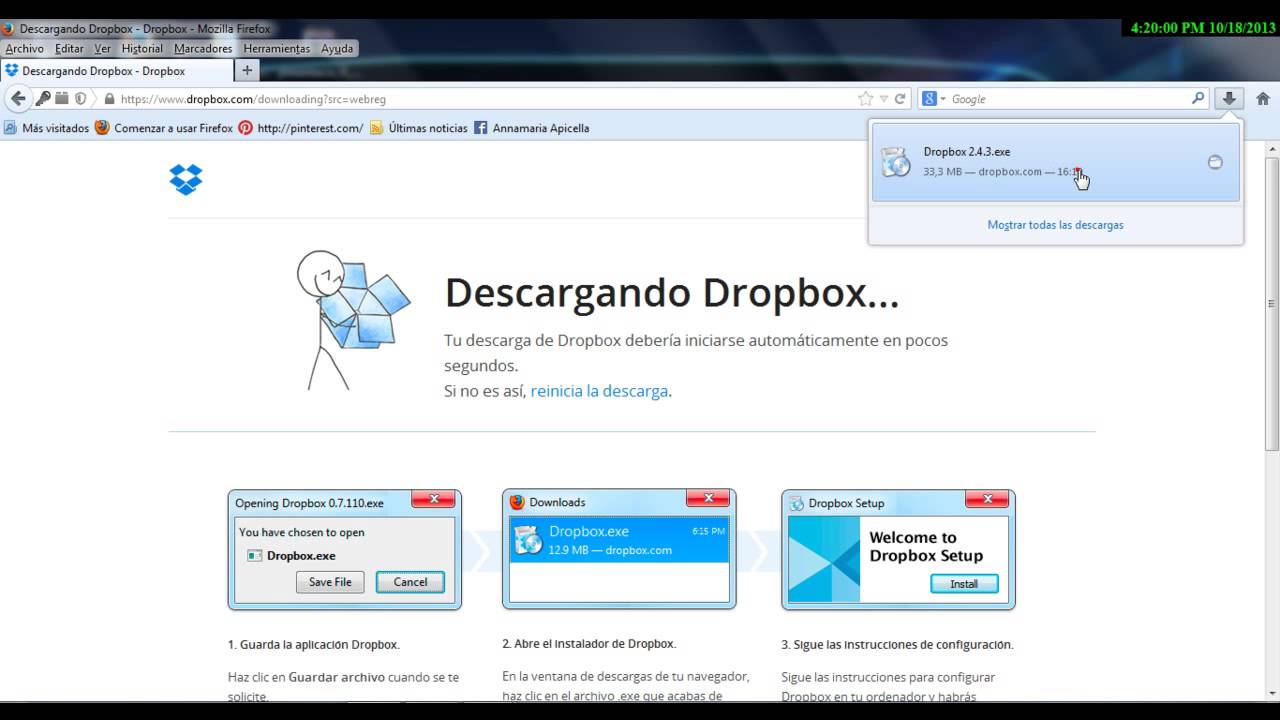
Task: Go to the Firefox home page icon
Action: click(x=1262, y=98)
